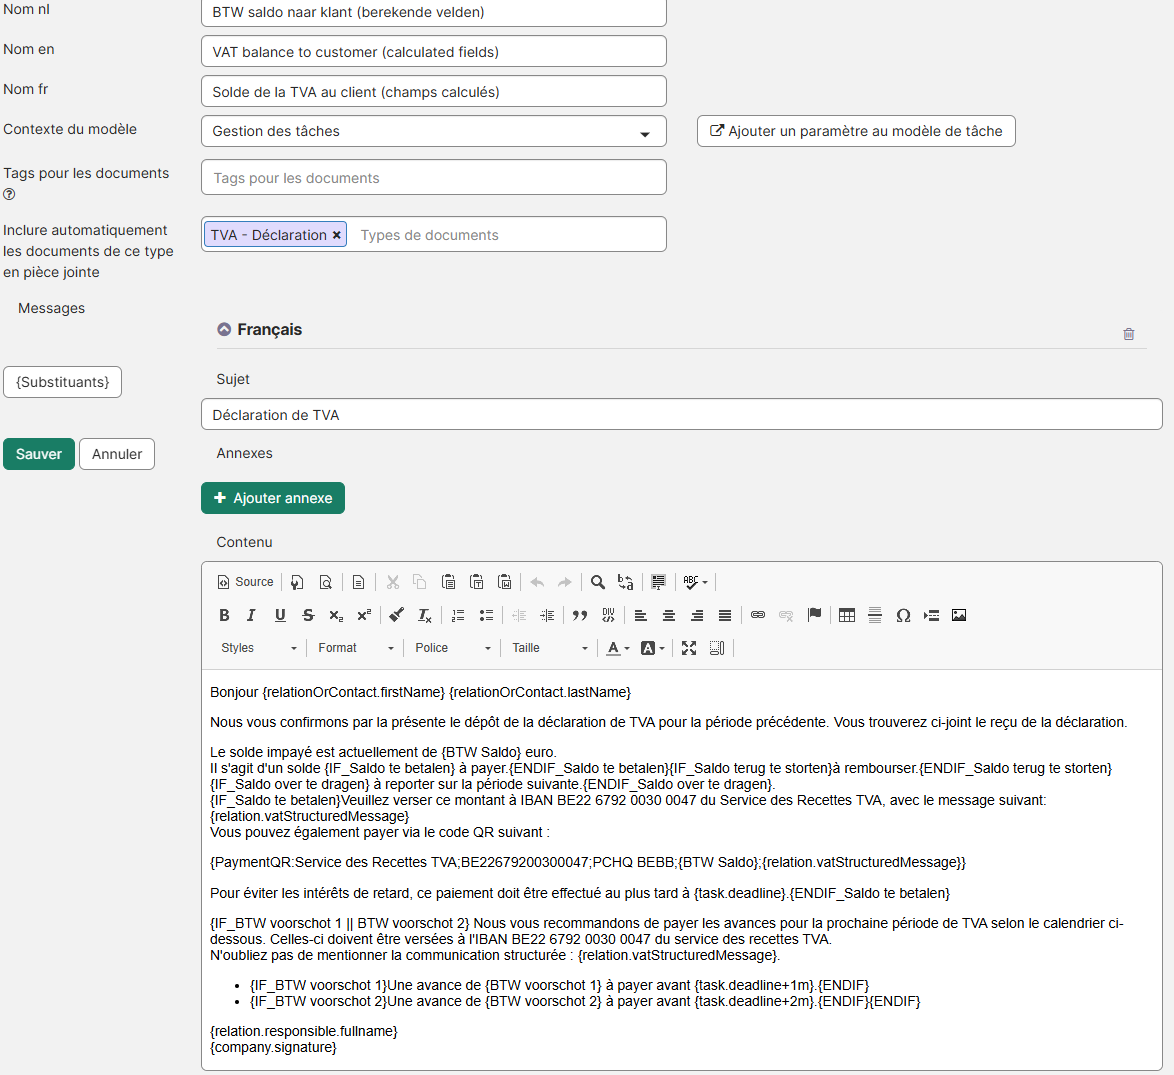This screenshot has width=1174, height=1075.
Task: Insert a link using chain icon
Action: coord(758,615)
